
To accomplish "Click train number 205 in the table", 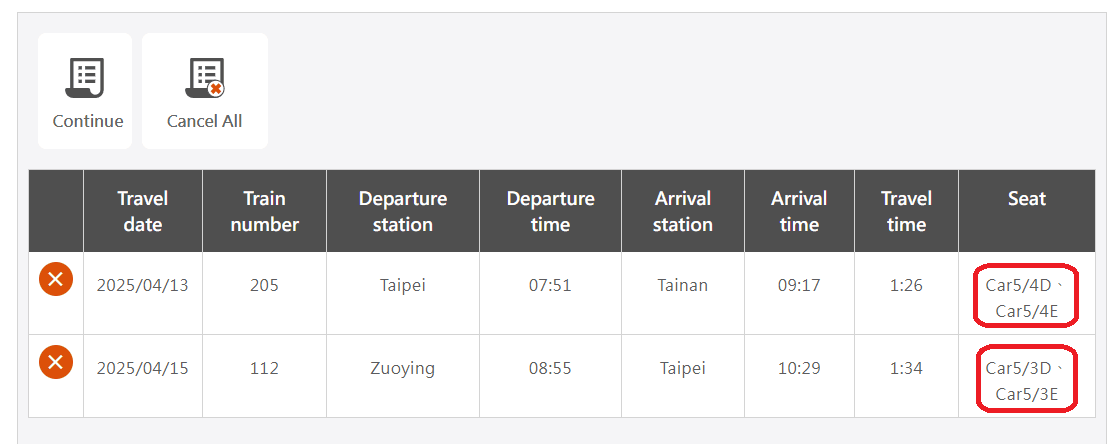I will [x=264, y=285].
